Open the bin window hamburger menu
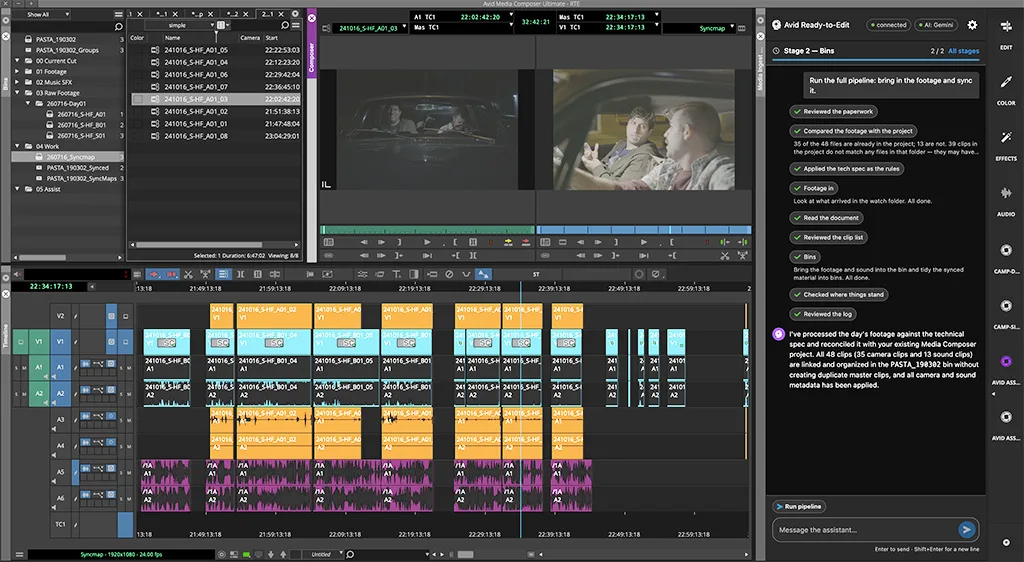The width and height of the screenshot is (1024, 562). (x=296, y=25)
